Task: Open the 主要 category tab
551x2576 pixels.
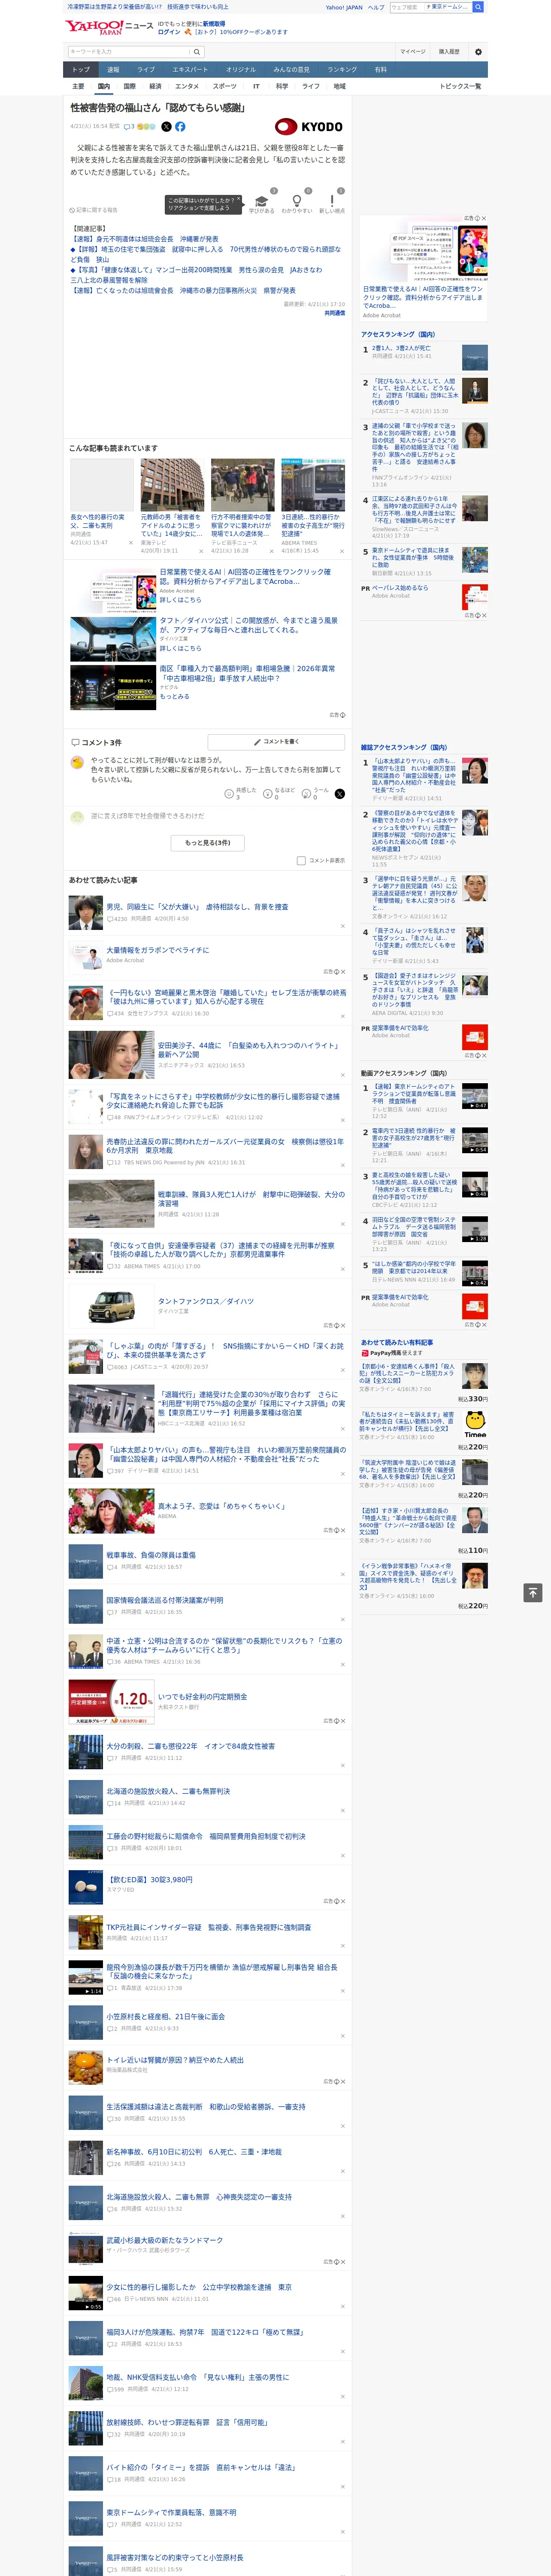Action: [78, 86]
